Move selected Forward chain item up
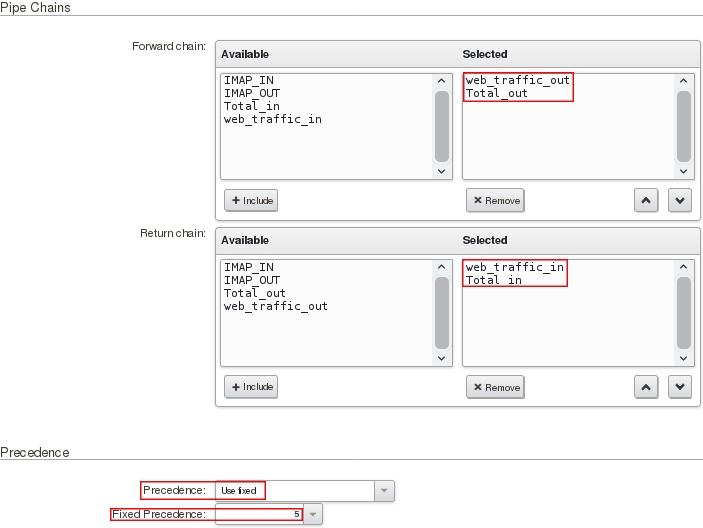 click(x=647, y=200)
